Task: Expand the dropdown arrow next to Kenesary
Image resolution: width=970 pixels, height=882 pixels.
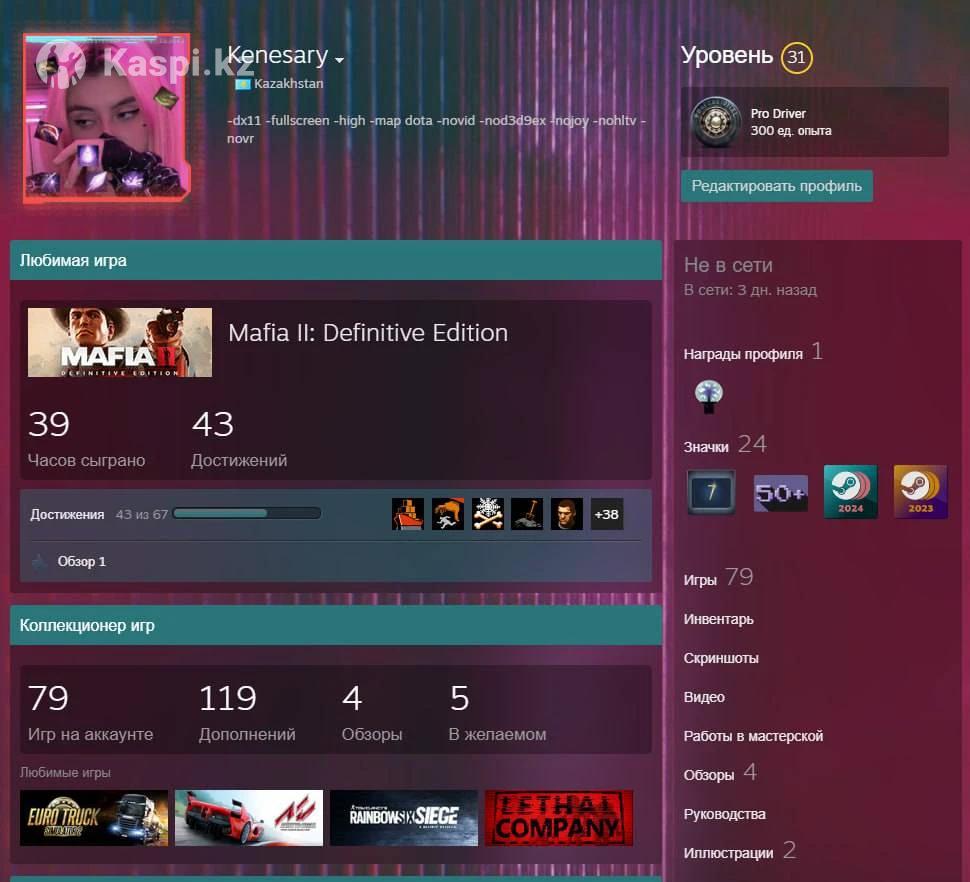Action: tap(339, 60)
